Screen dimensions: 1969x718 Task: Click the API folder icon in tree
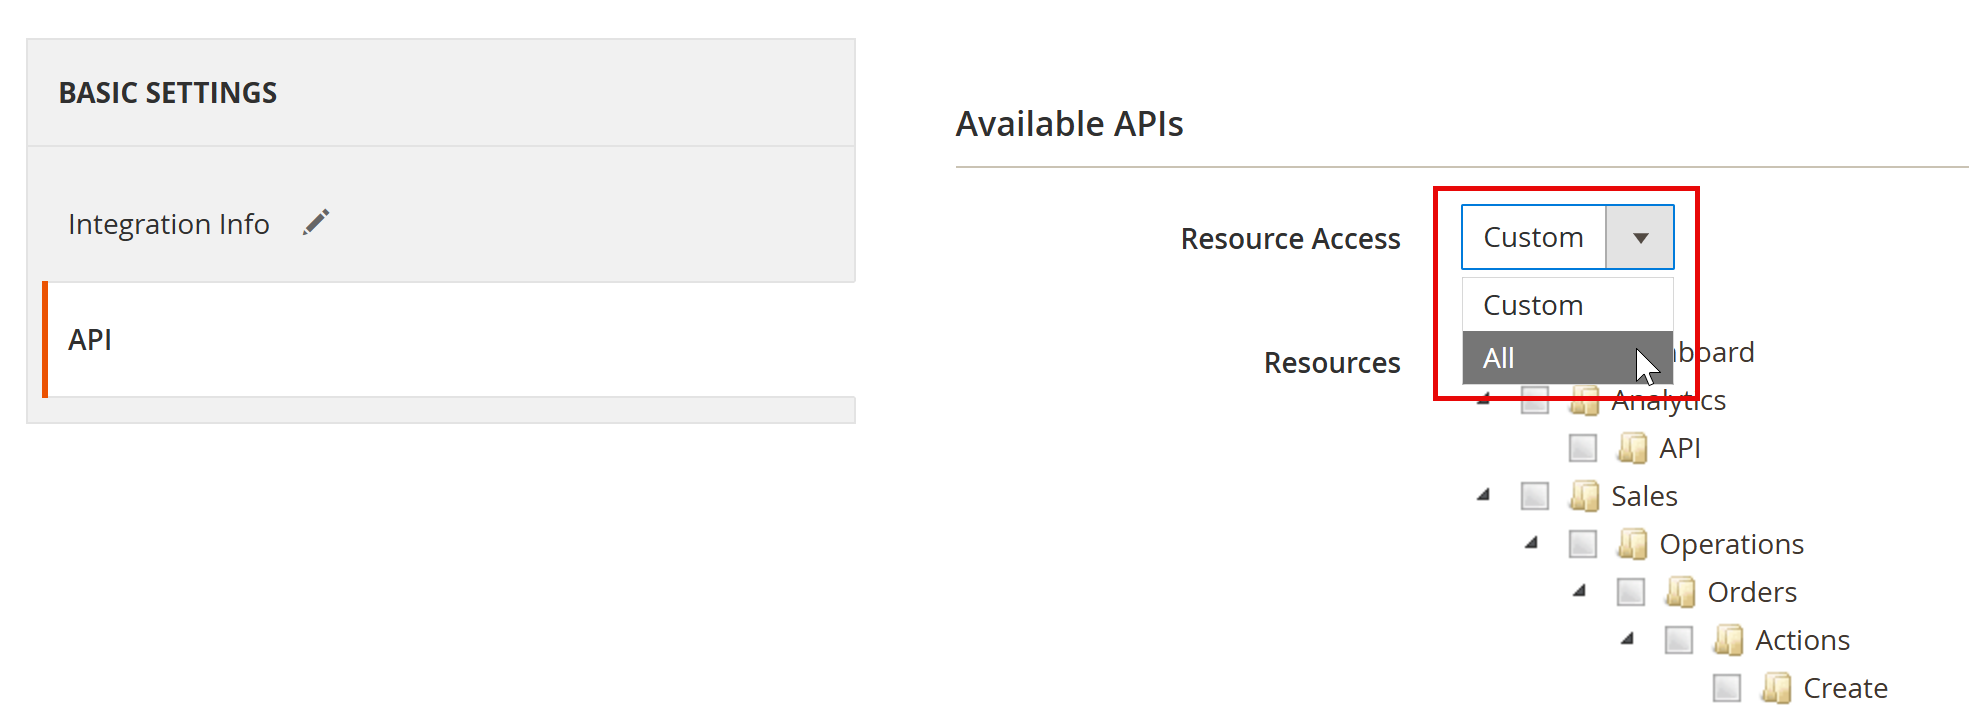click(1632, 448)
